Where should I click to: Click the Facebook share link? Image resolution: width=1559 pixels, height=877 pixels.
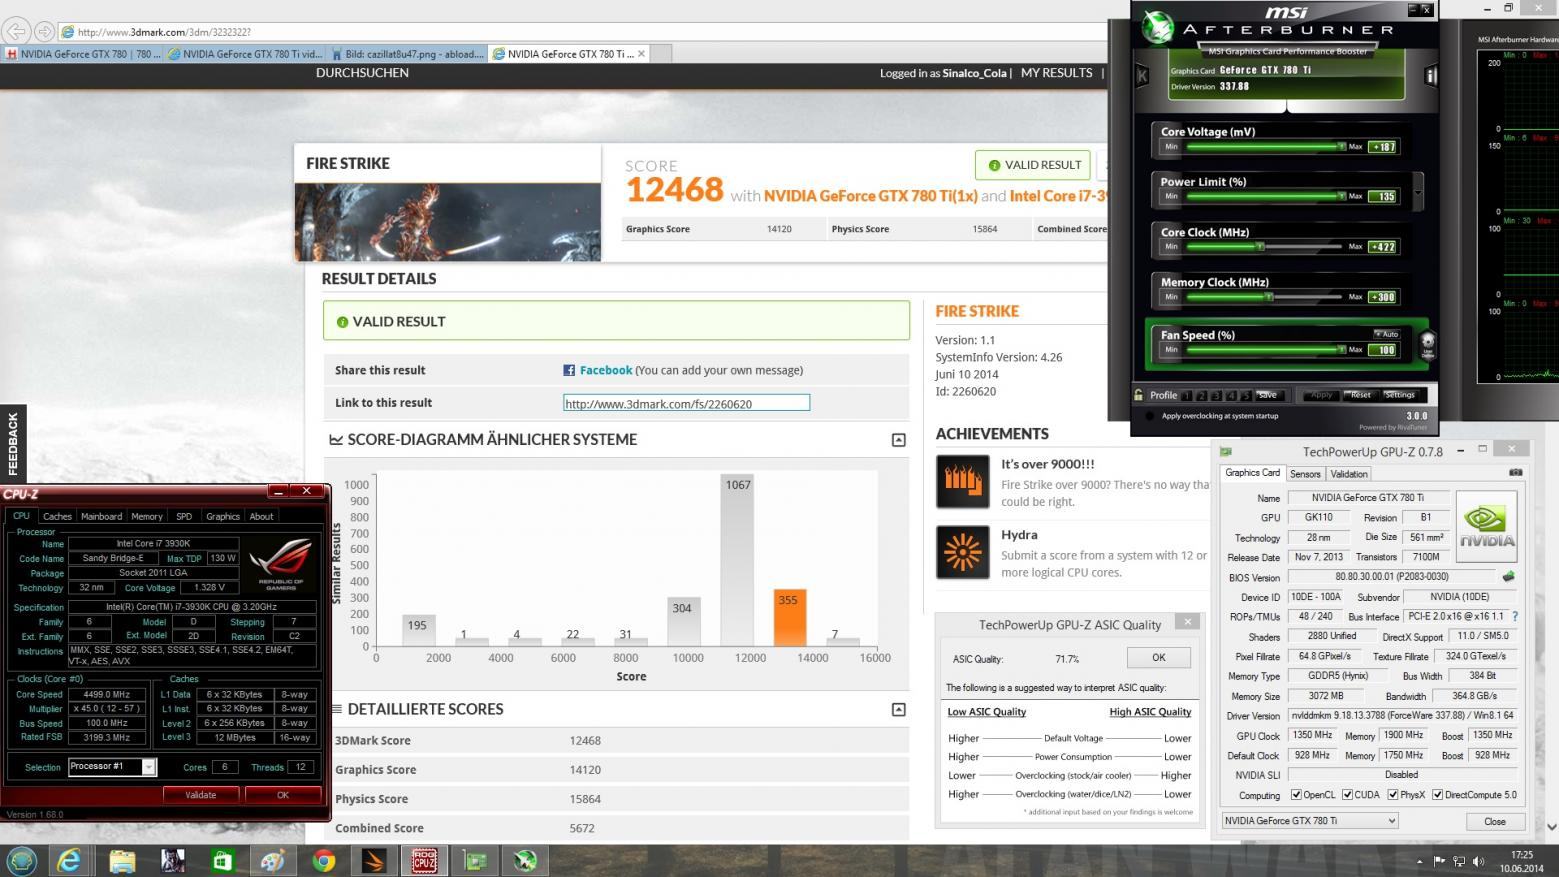[x=605, y=370]
